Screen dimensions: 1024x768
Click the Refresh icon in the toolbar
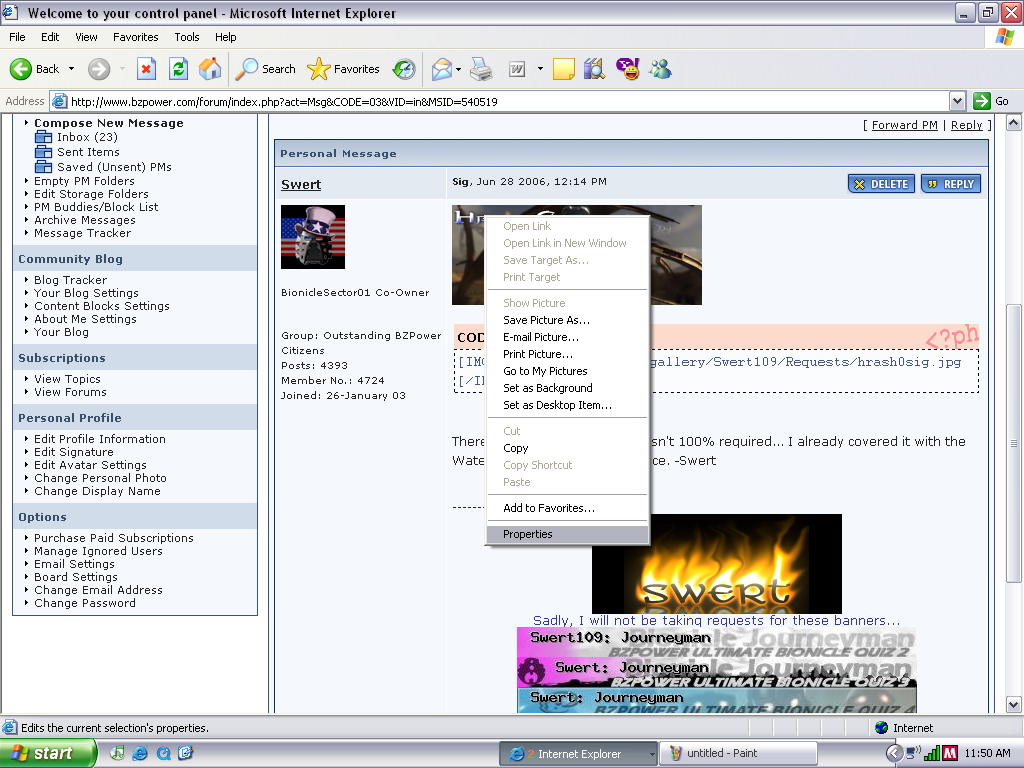coord(178,69)
